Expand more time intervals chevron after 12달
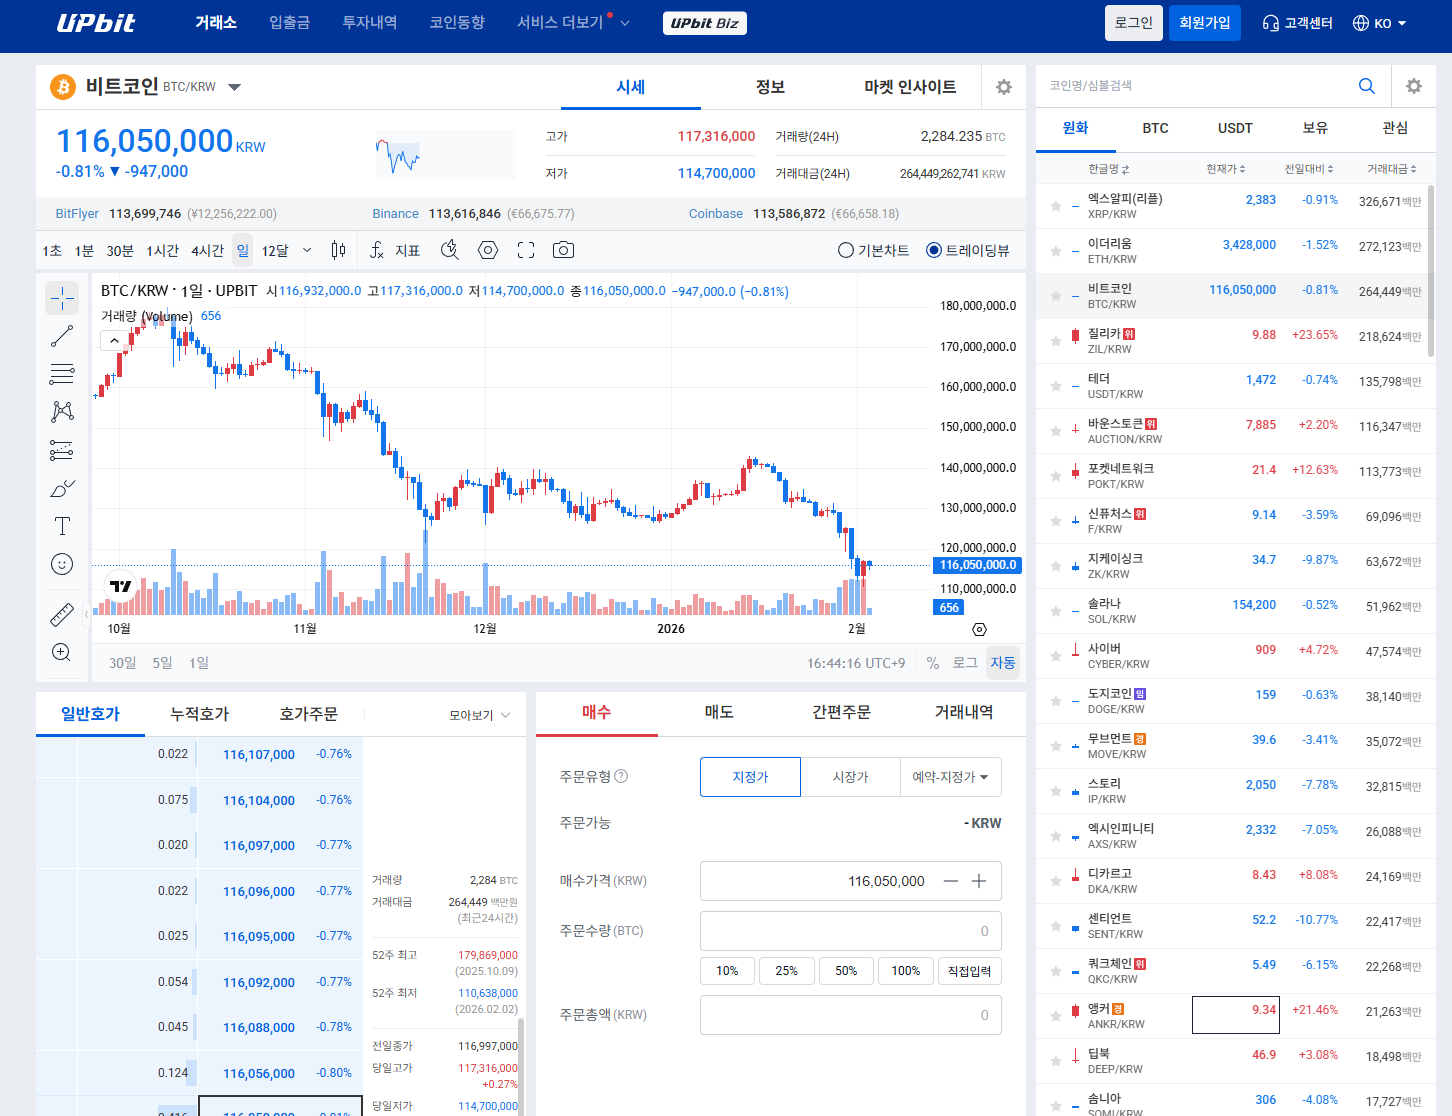This screenshot has height=1116, width=1452. tap(307, 250)
